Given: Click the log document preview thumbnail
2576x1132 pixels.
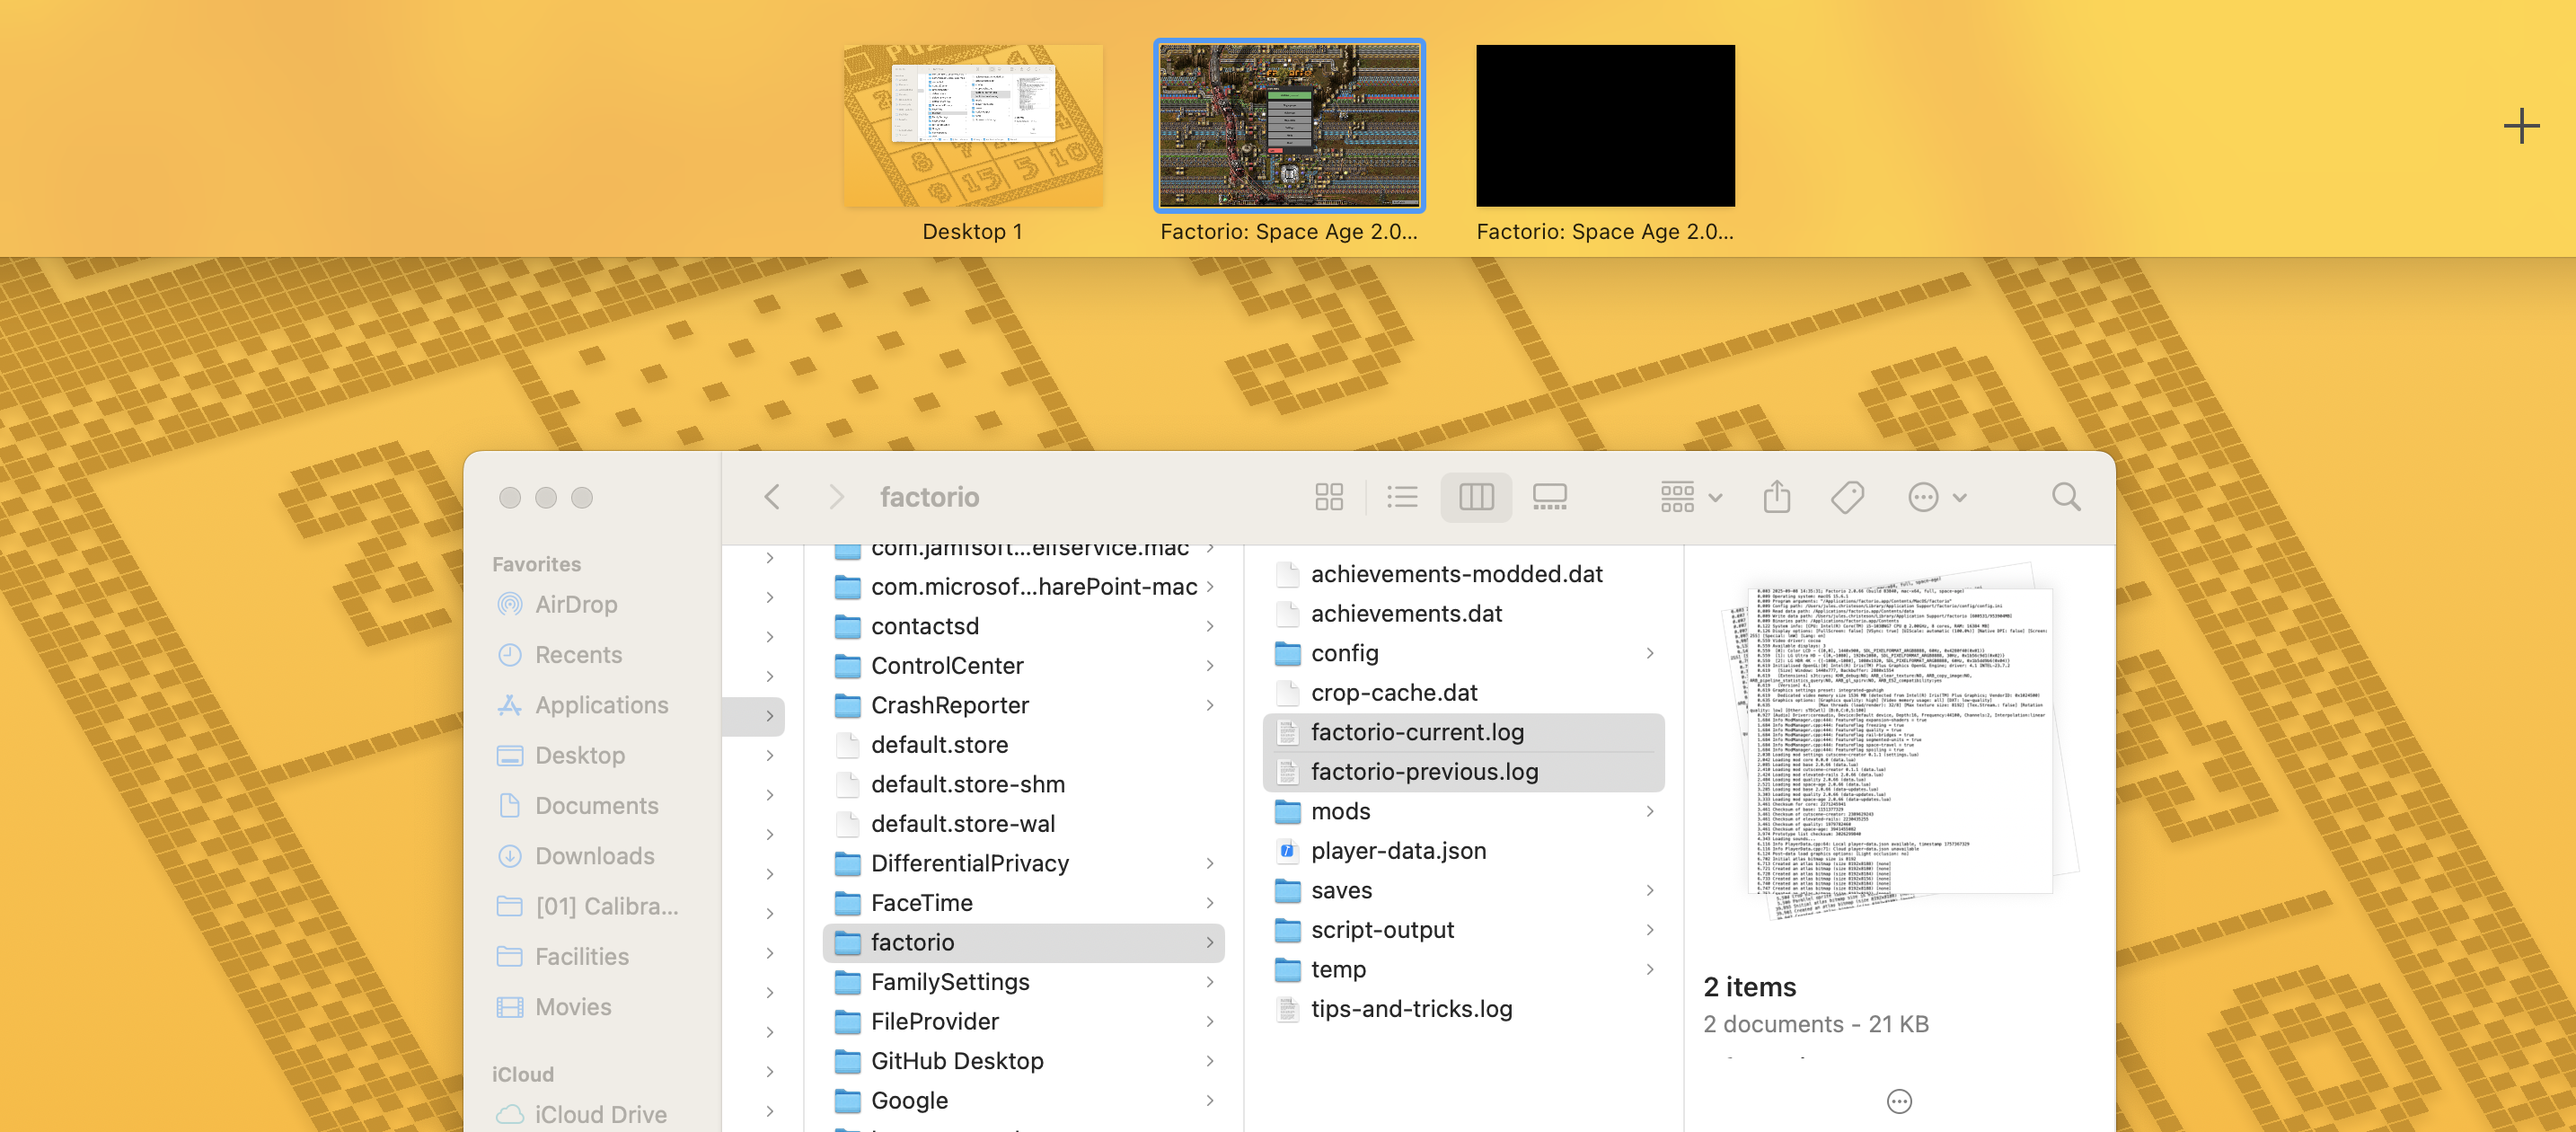Looking at the screenshot, I should pyautogui.click(x=1899, y=742).
